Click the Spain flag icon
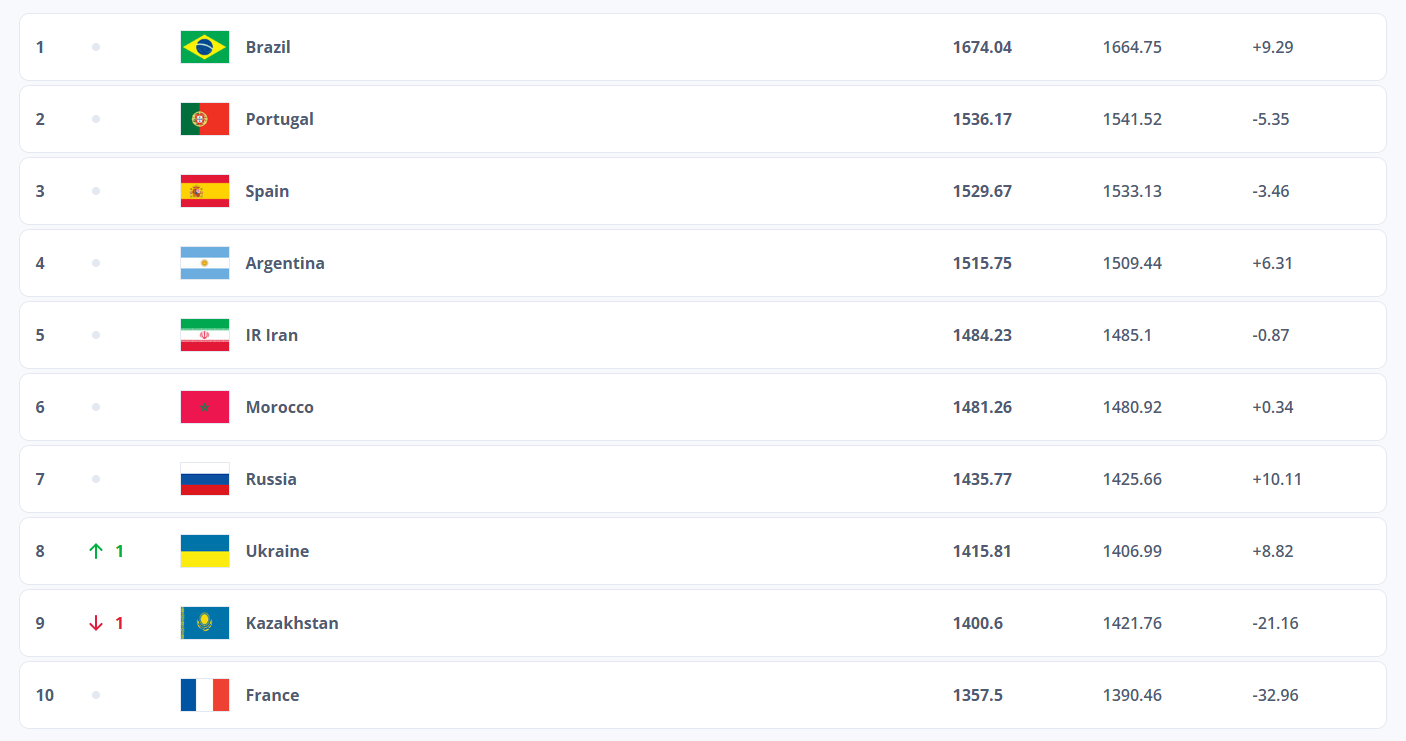The image size is (1406, 741). (205, 191)
